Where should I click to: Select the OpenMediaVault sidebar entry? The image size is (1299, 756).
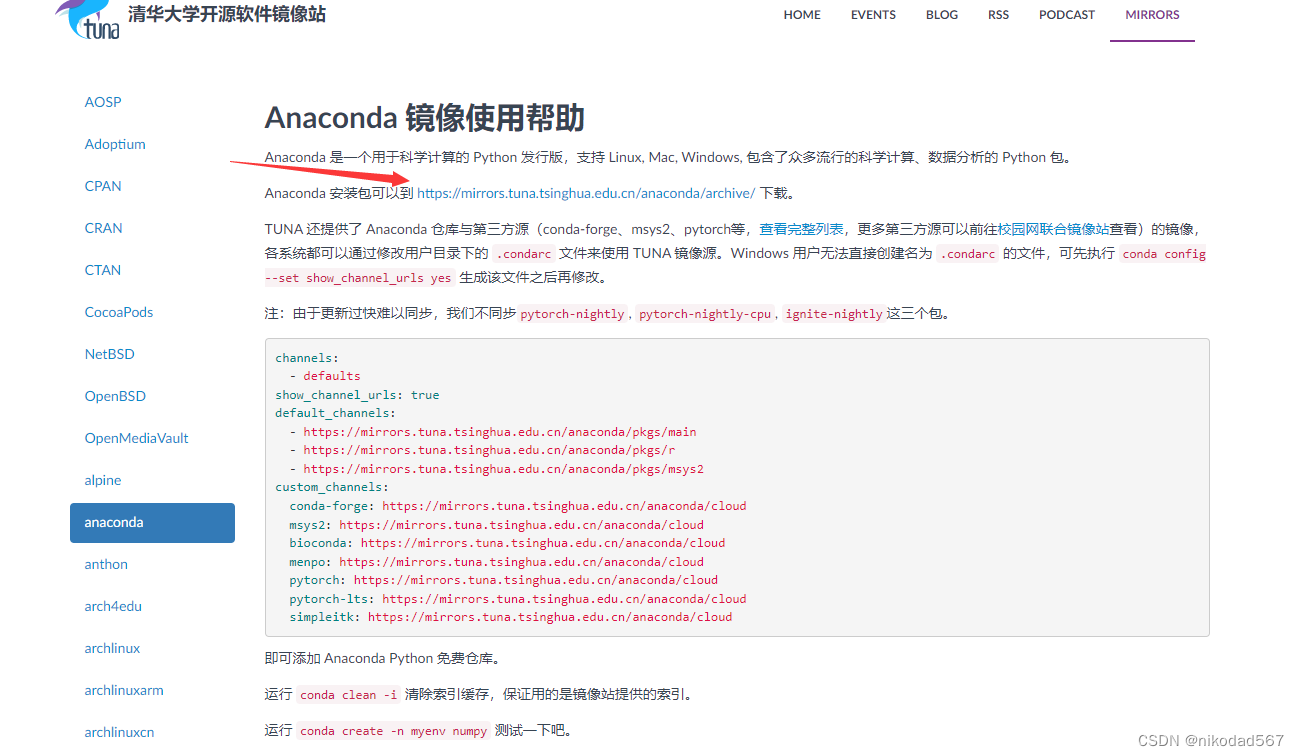coord(136,437)
